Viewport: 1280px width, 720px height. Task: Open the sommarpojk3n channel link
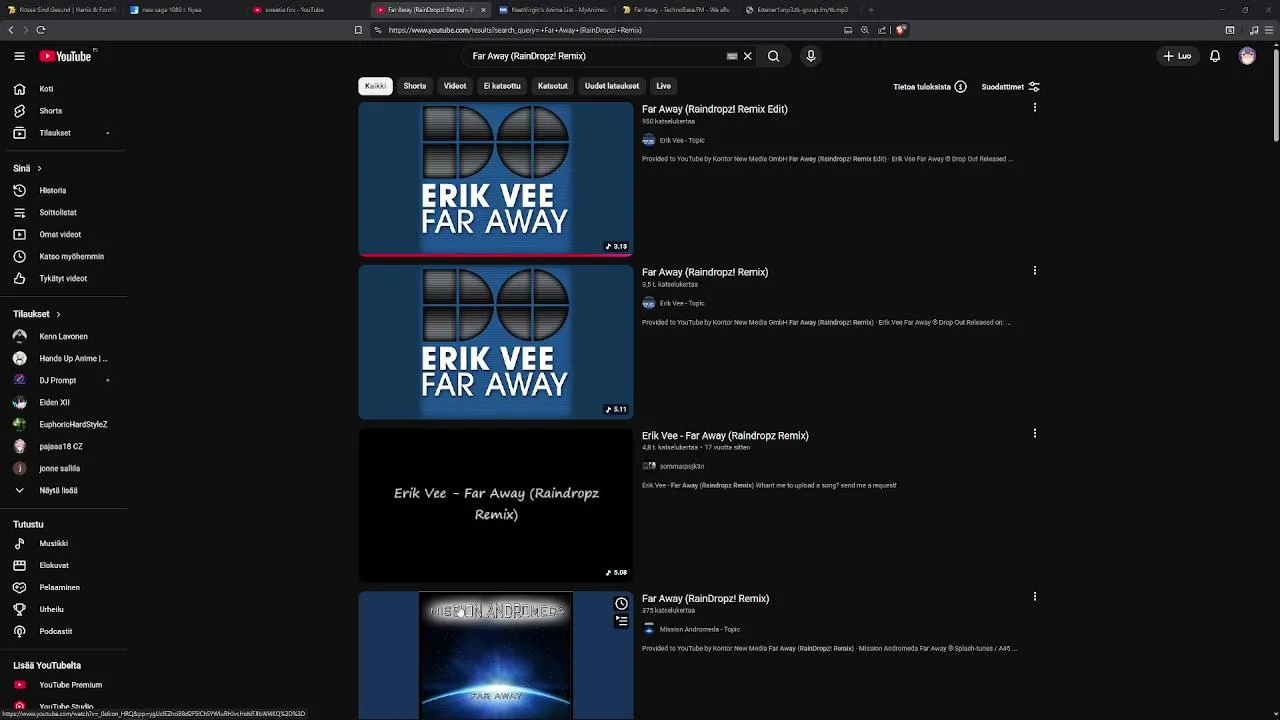[682, 466]
